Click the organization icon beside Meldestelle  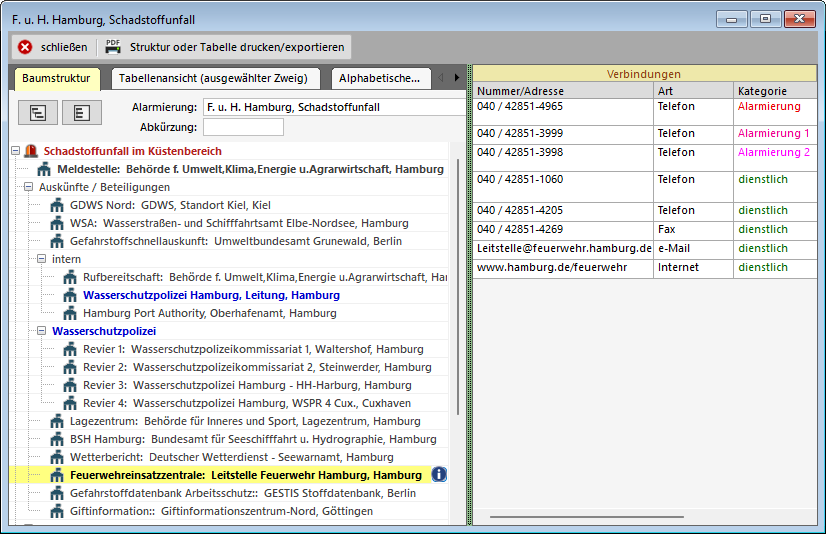[x=44, y=169]
